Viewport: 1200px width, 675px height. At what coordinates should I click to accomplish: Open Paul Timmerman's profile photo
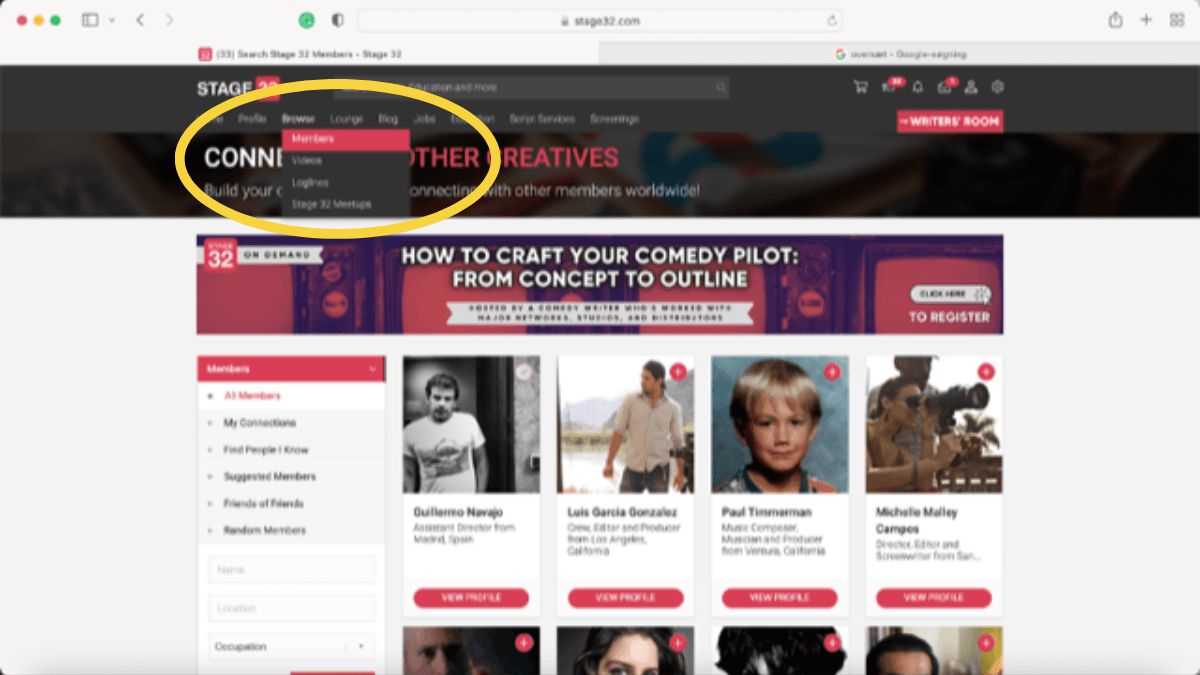[780, 425]
